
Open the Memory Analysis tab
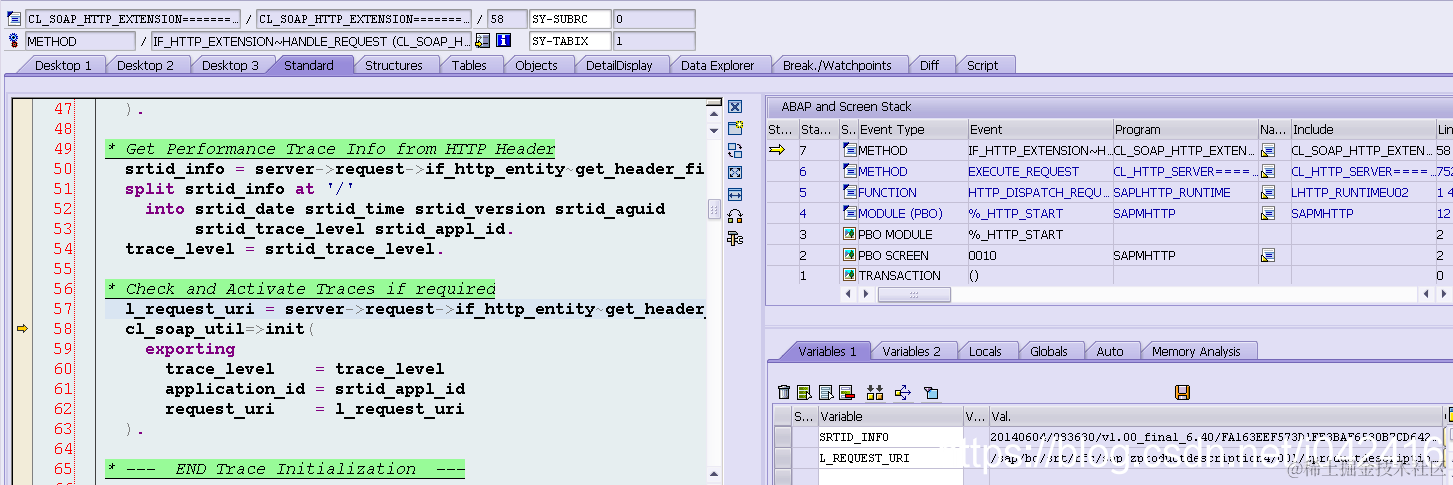[x=1197, y=351]
